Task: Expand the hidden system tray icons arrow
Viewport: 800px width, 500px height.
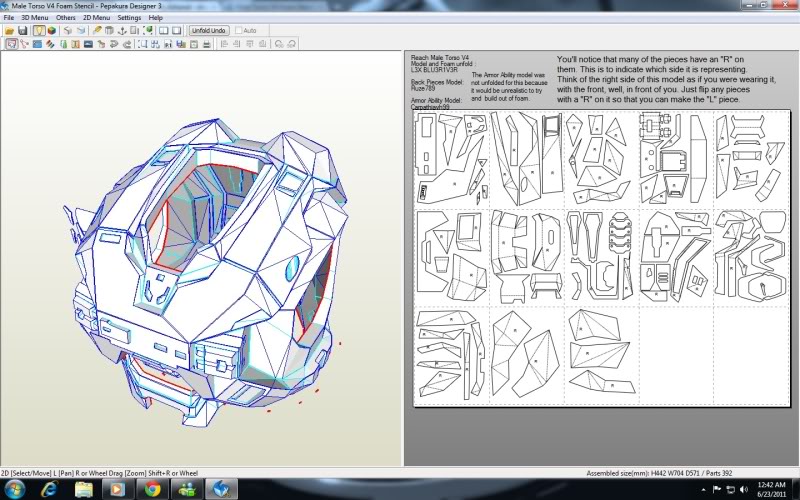Action: (x=704, y=490)
